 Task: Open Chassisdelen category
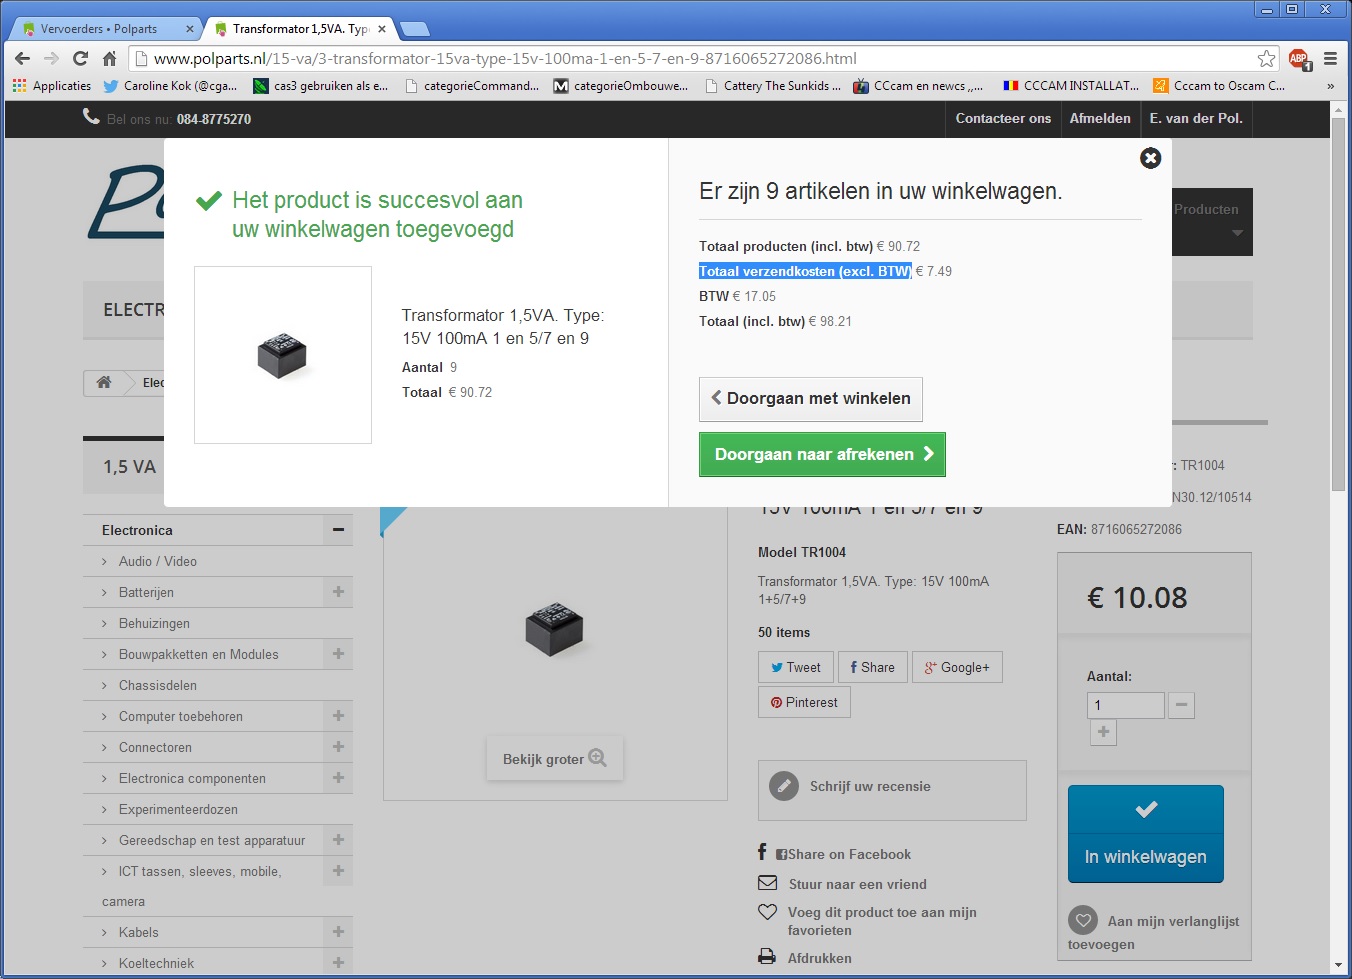click(x=158, y=686)
